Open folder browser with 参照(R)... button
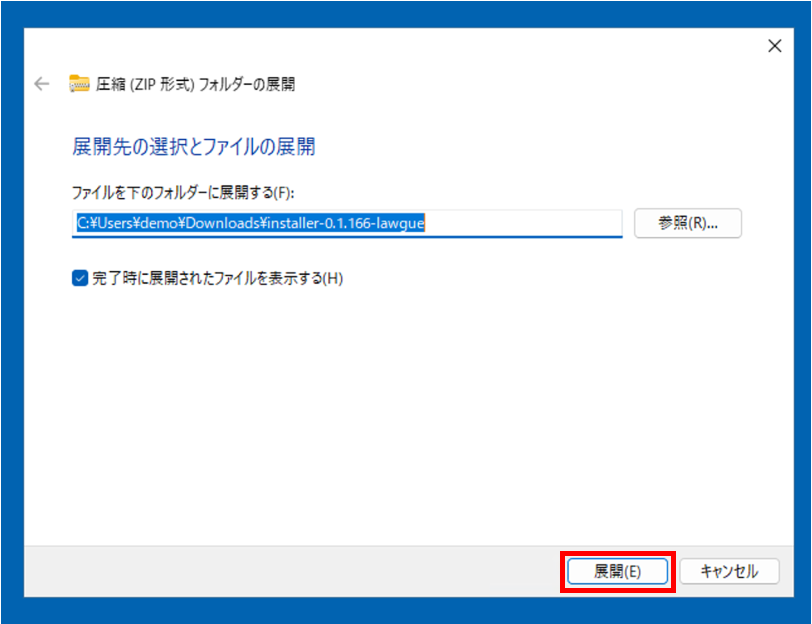The height and width of the screenshot is (624, 812). pyautogui.click(x=688, y=223)
